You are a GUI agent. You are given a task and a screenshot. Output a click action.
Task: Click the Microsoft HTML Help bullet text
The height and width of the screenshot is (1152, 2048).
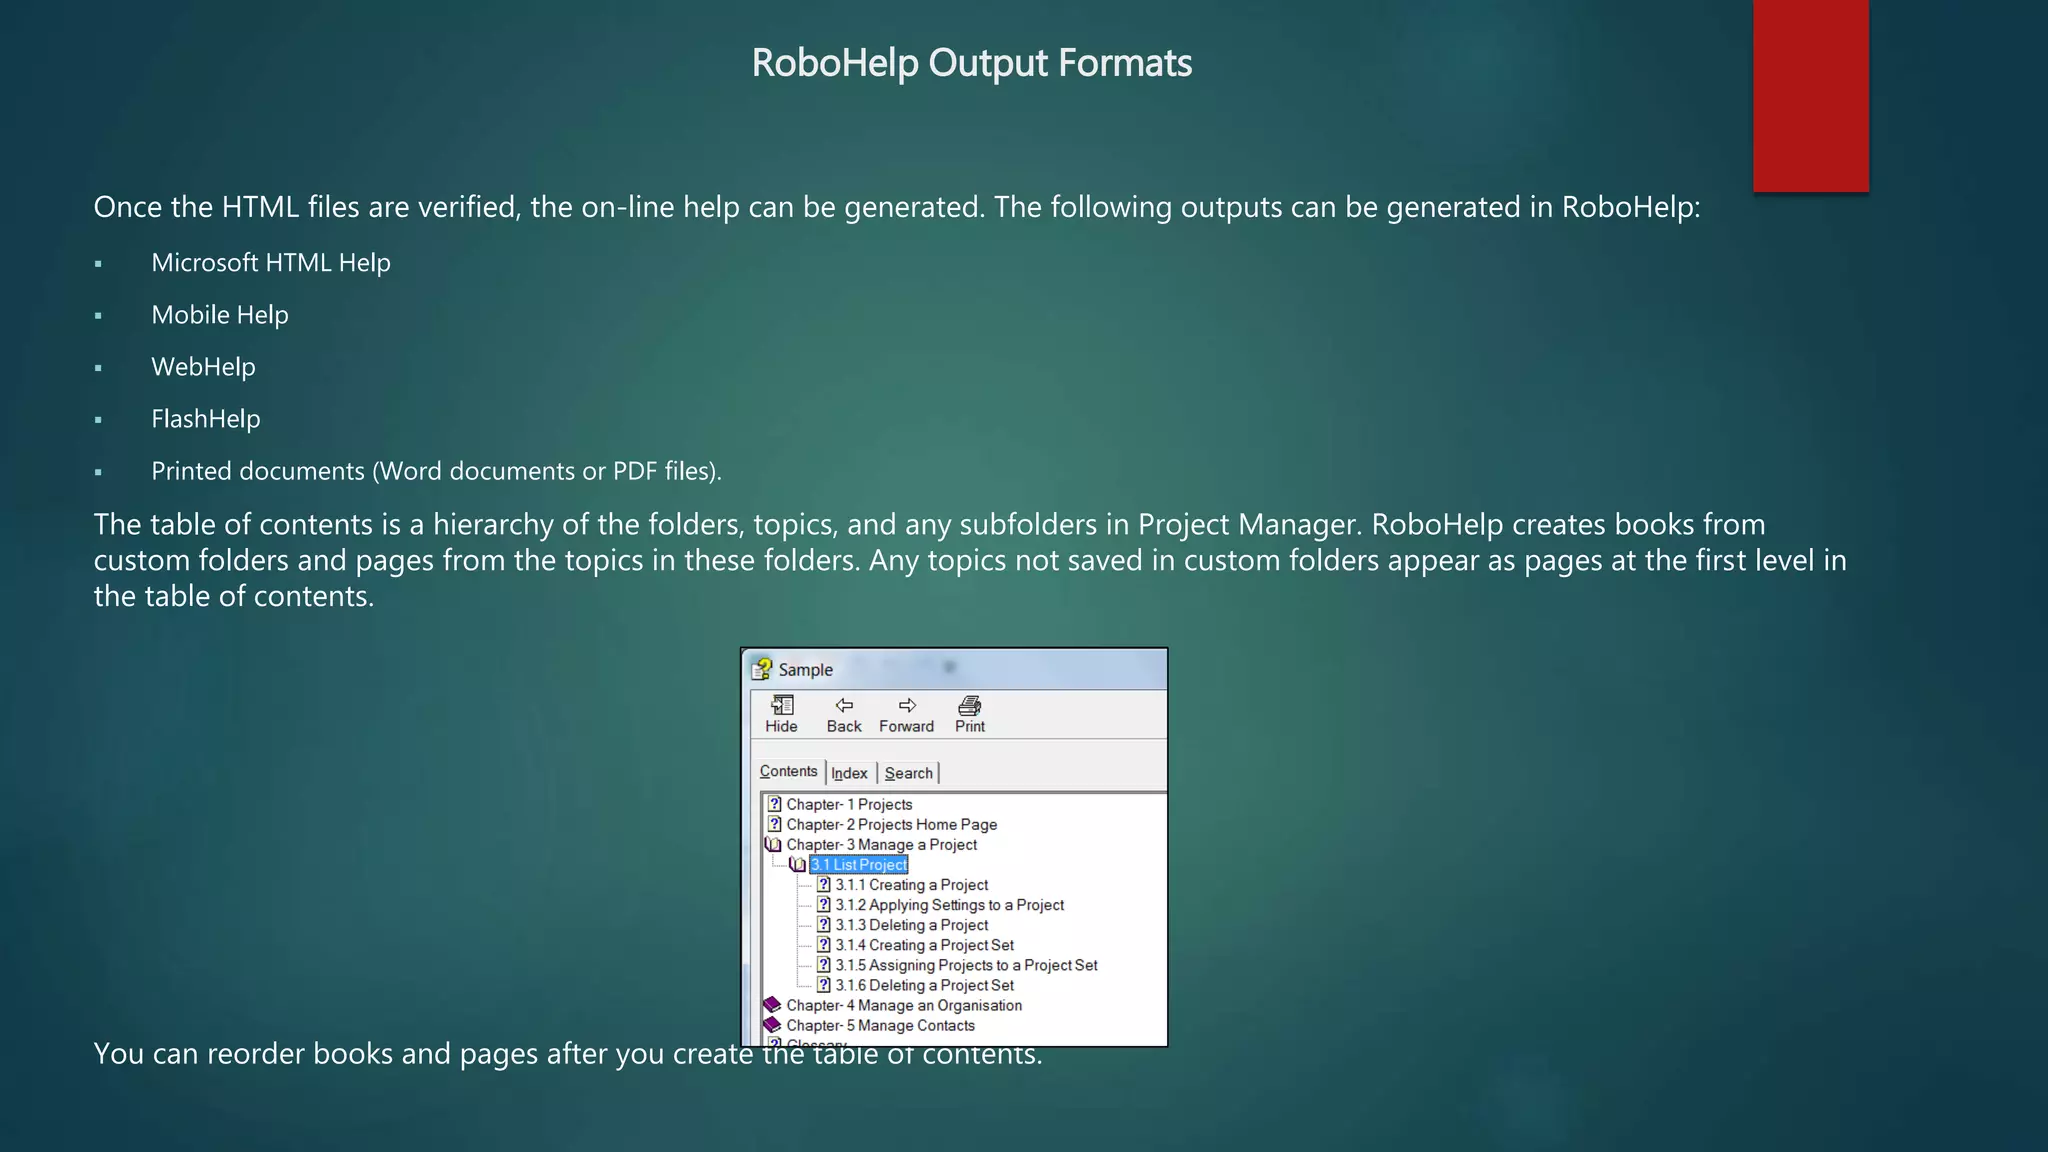click(271, 263)
